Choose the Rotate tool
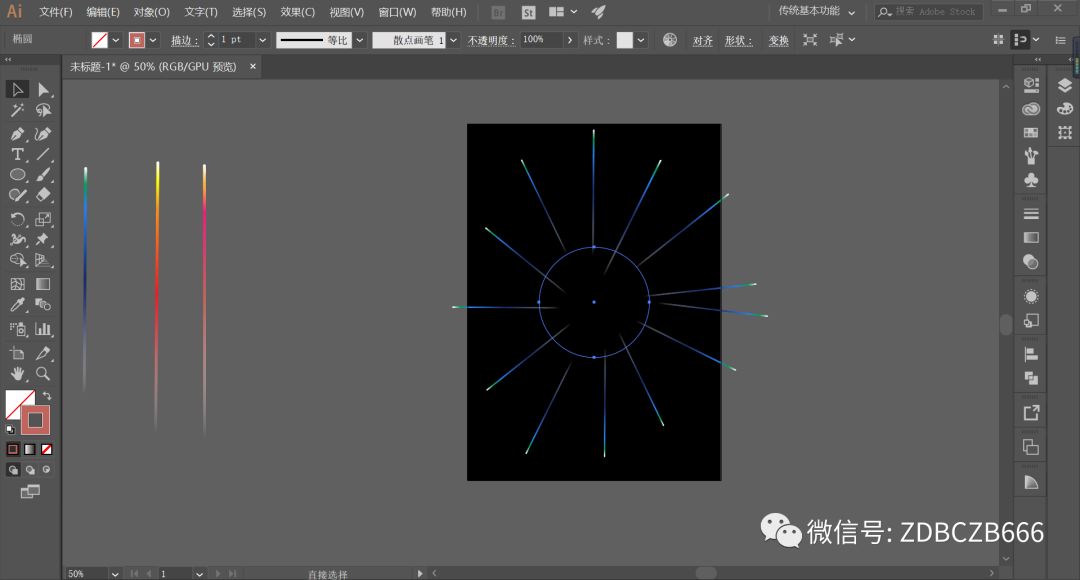This screenshot has width=1080, height=580. (x=17, y=219)
